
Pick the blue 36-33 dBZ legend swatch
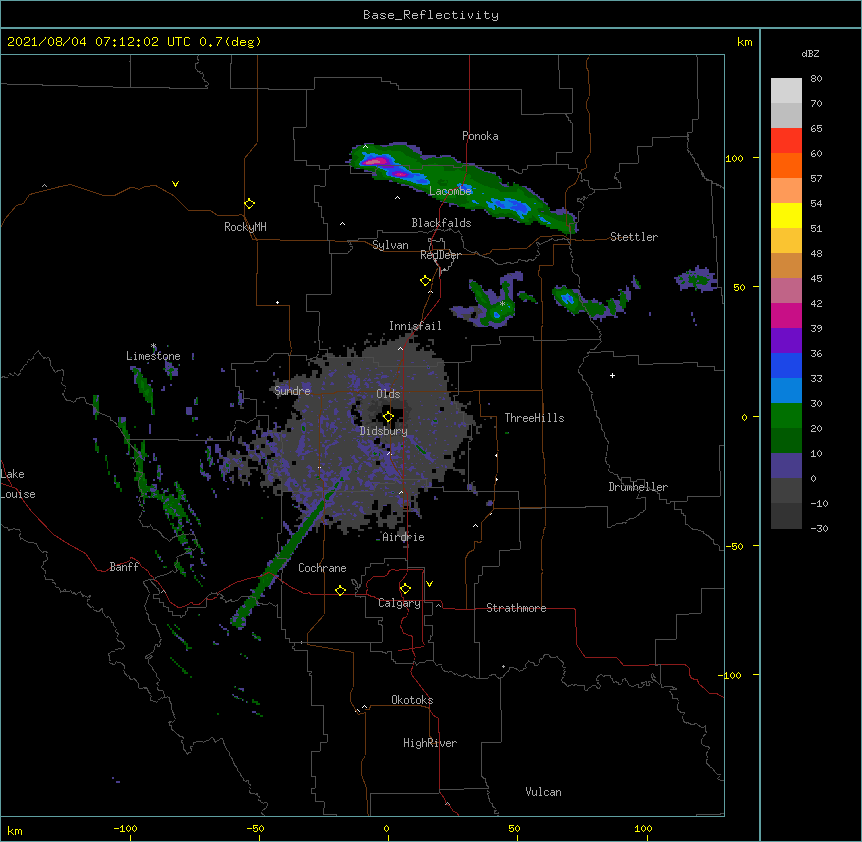[786, 365]
